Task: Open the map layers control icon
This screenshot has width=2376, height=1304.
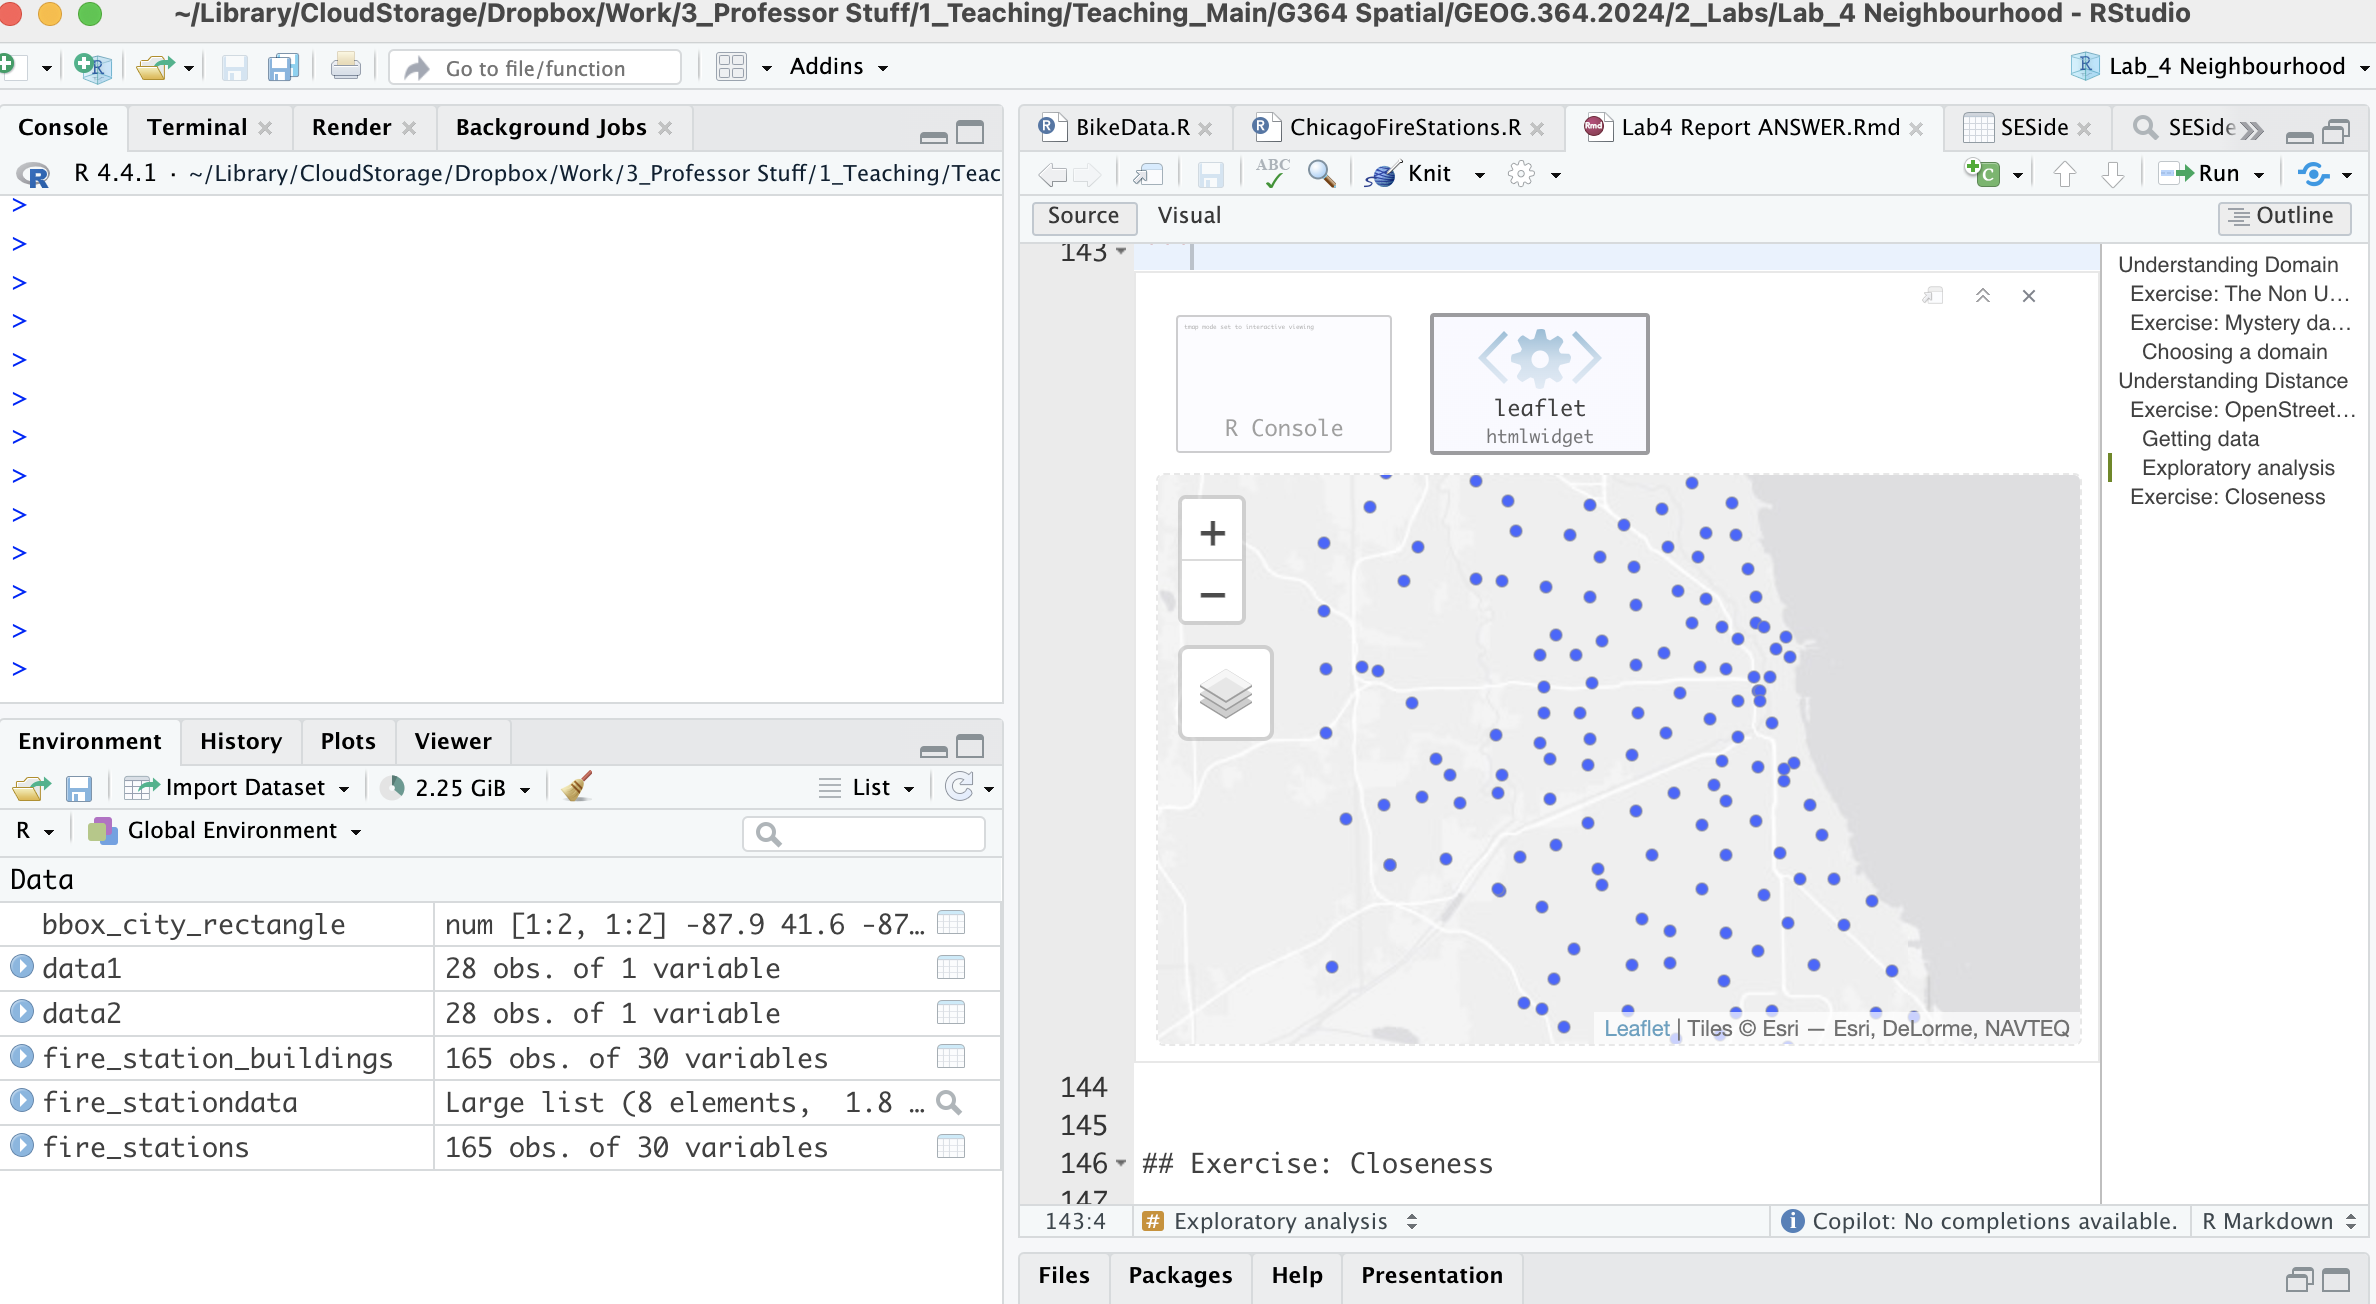Action: coord(1225,694)
